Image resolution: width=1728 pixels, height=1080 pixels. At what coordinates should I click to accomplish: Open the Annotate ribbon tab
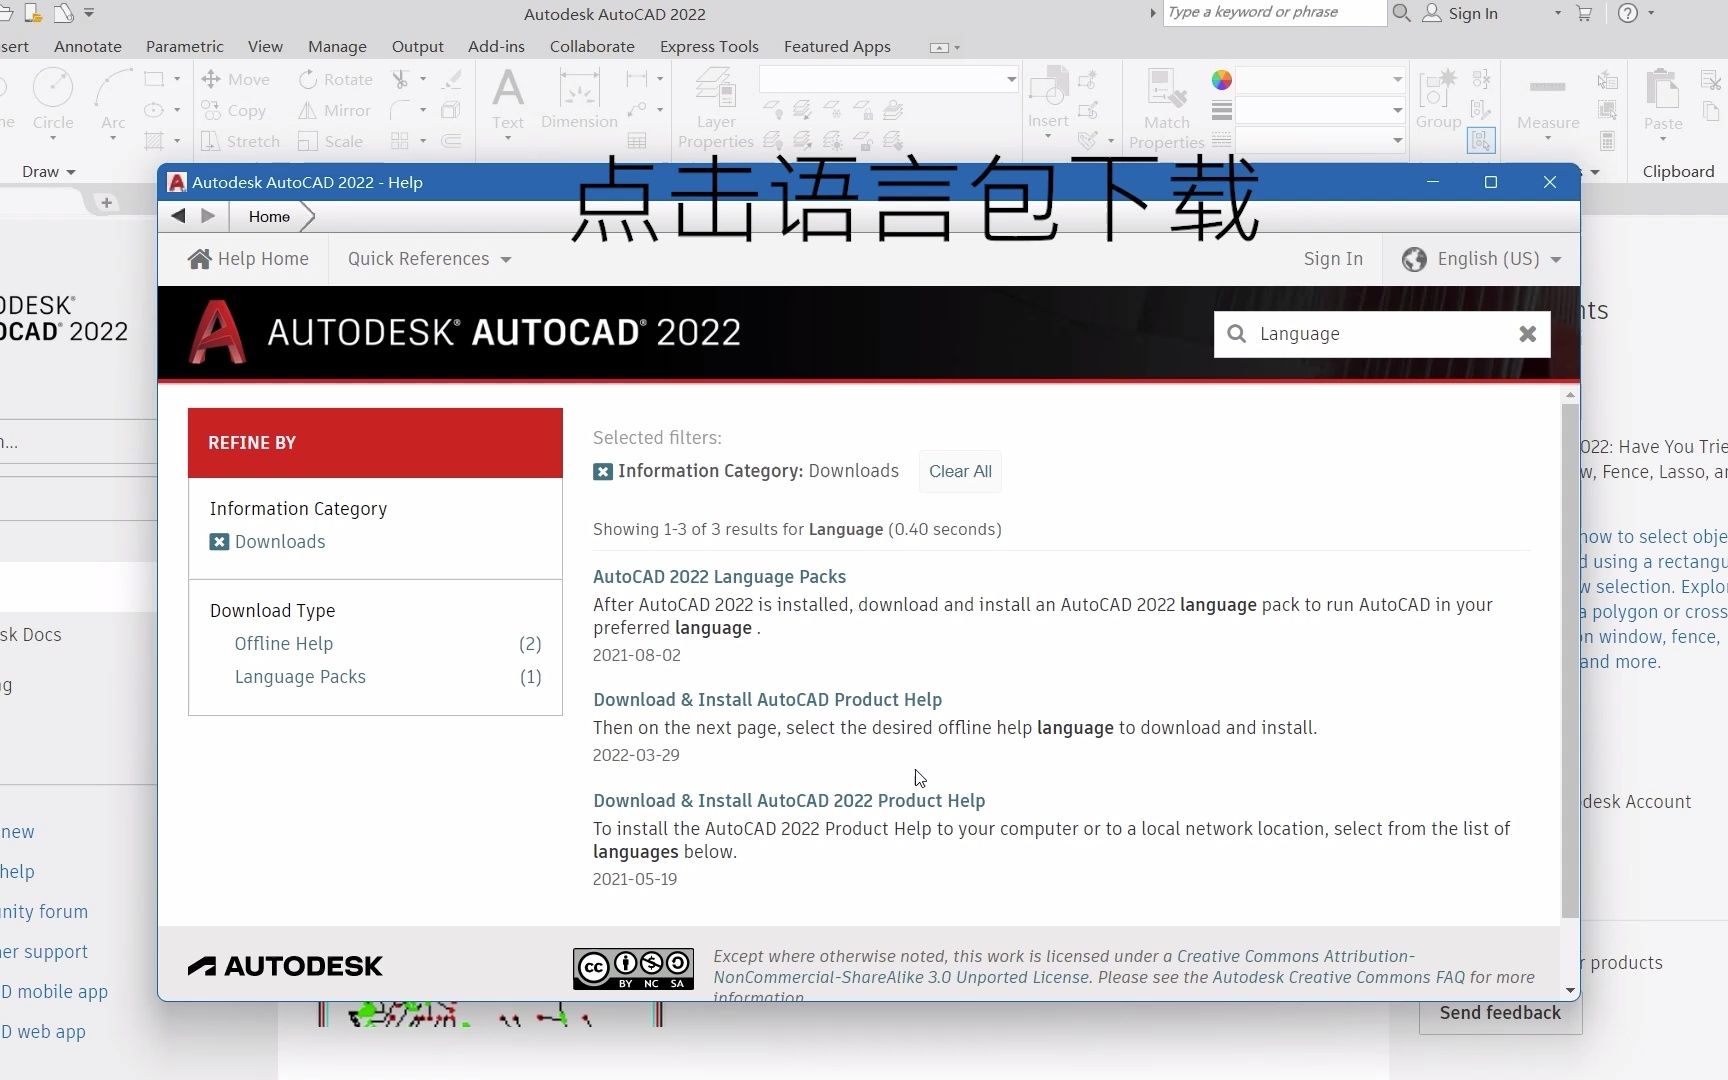88,46
